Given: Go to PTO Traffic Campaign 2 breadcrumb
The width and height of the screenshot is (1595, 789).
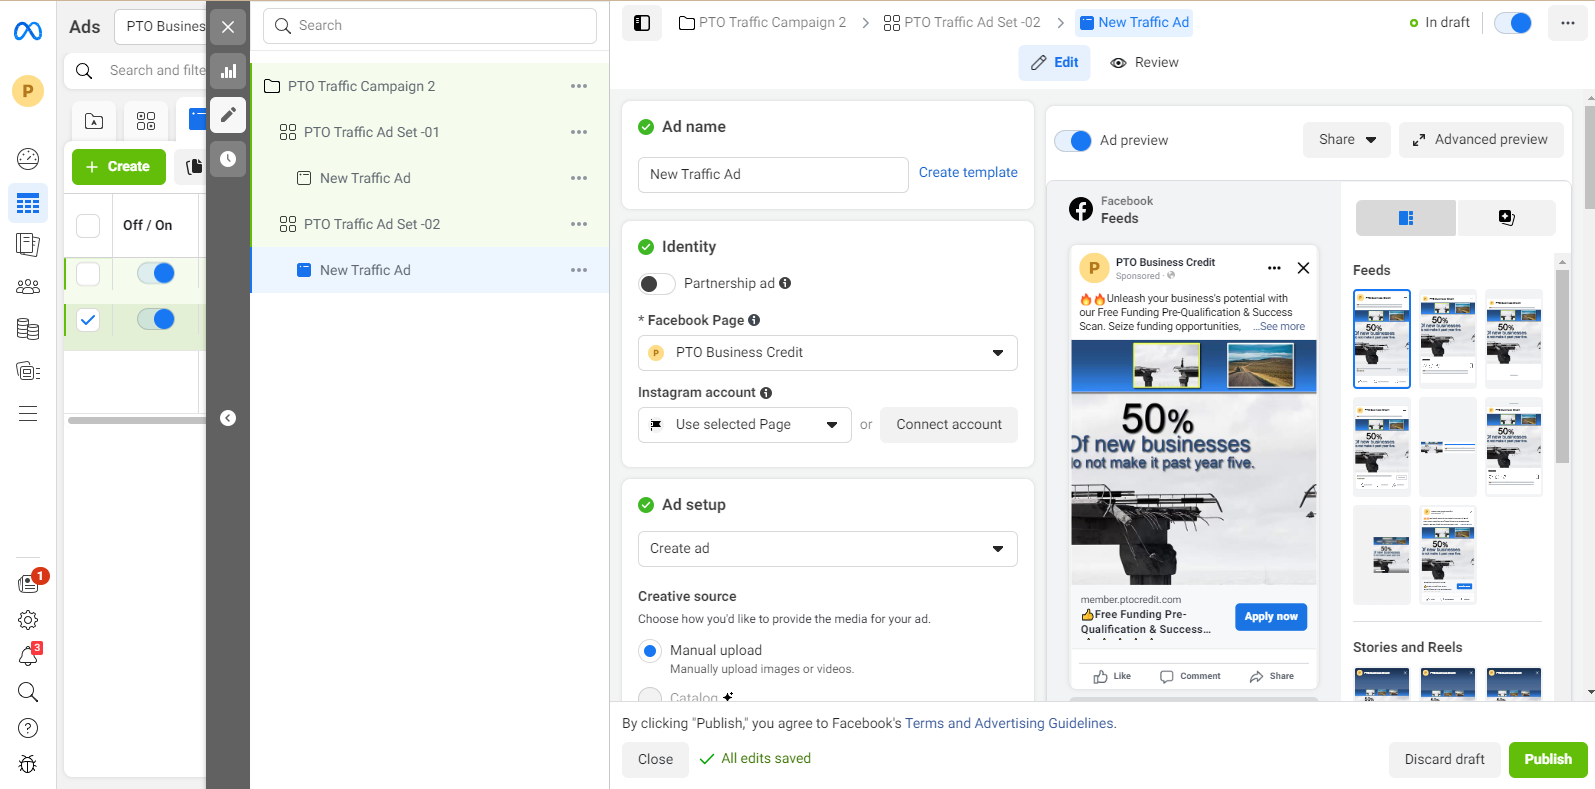Looking at the screenshot, I should coord(762,23).
